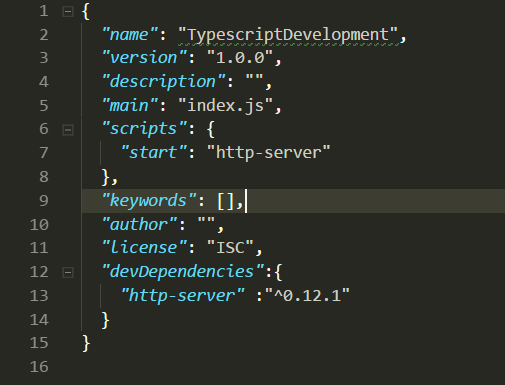This screenshot has width=505, height=385.
Task: Click the "index.js" value
Action: point(226,106)
